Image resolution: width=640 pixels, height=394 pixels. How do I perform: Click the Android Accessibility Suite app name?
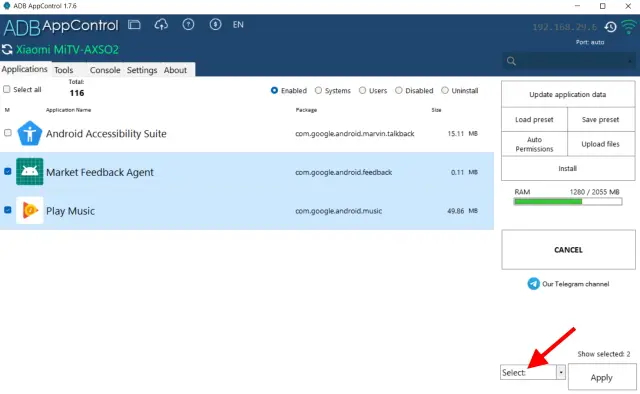106,134
